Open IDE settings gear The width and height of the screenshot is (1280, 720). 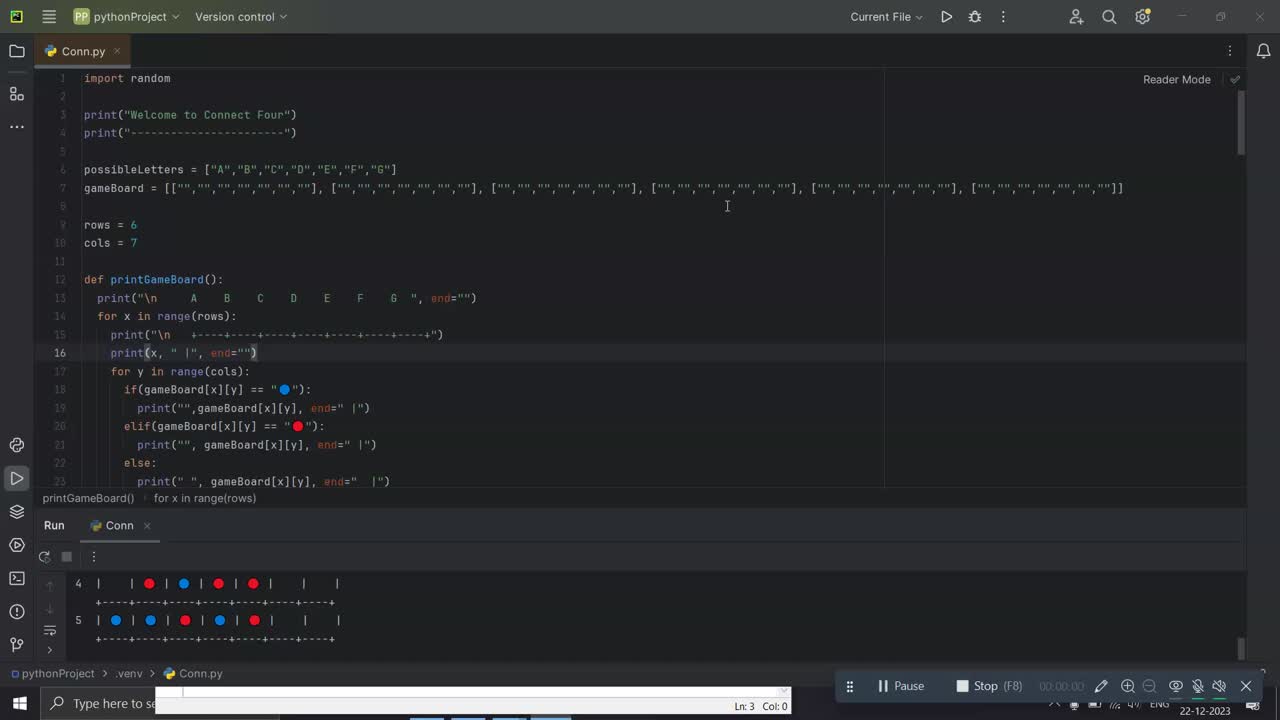pyautogui.click(x=1143, y=17)
